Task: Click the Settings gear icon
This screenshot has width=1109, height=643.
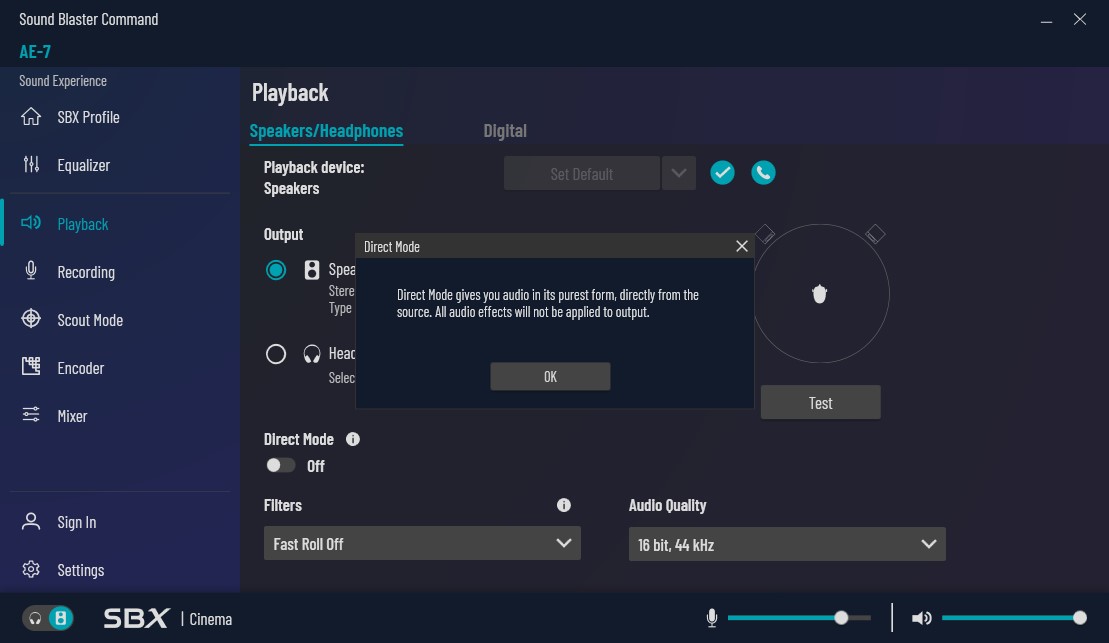Action: pyautogui.click(x=31, y=569)
